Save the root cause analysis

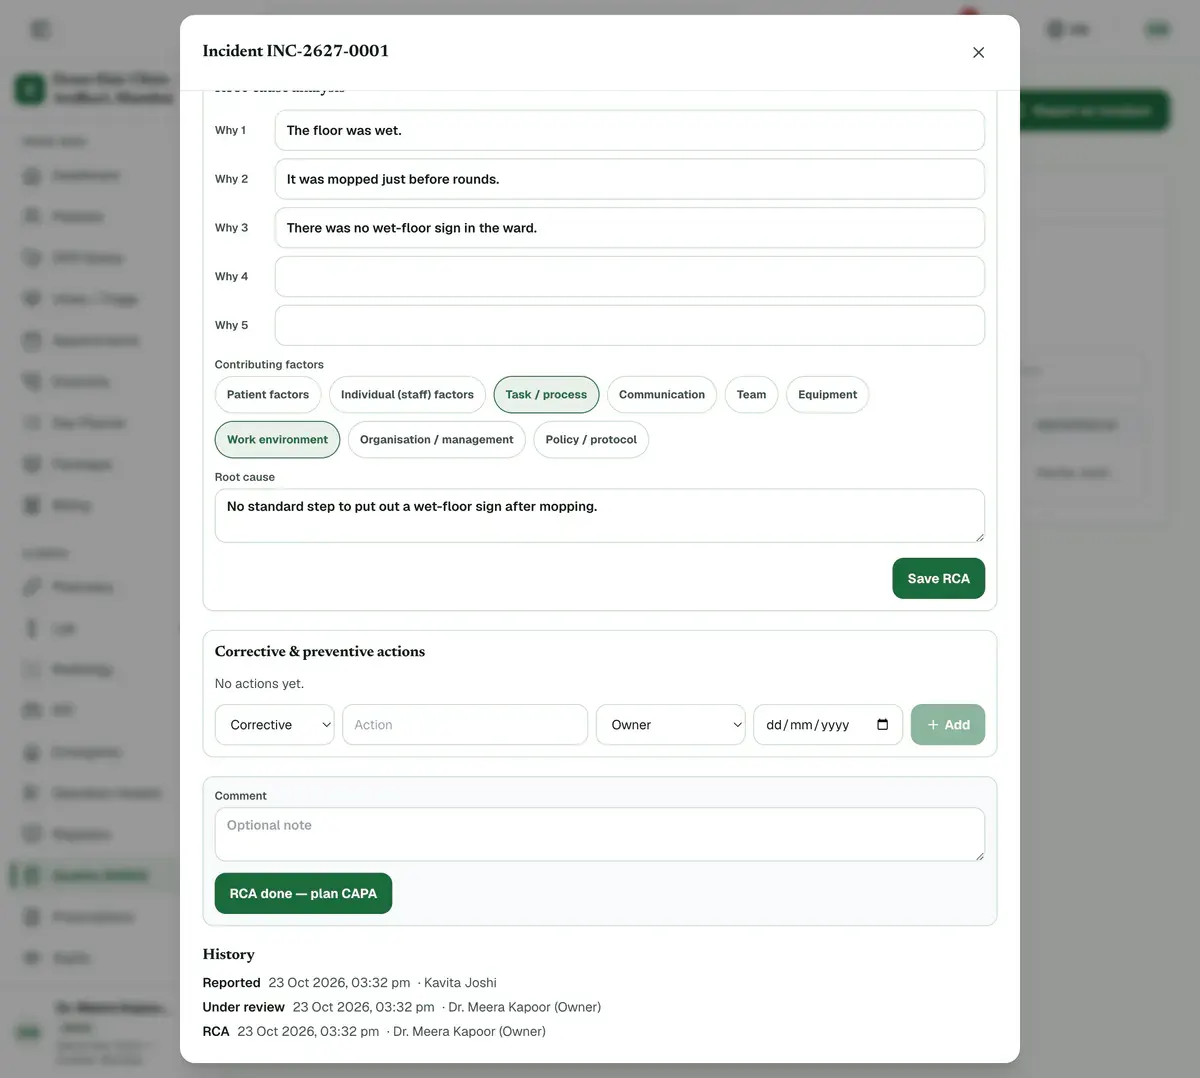click(x=938, y=578)
